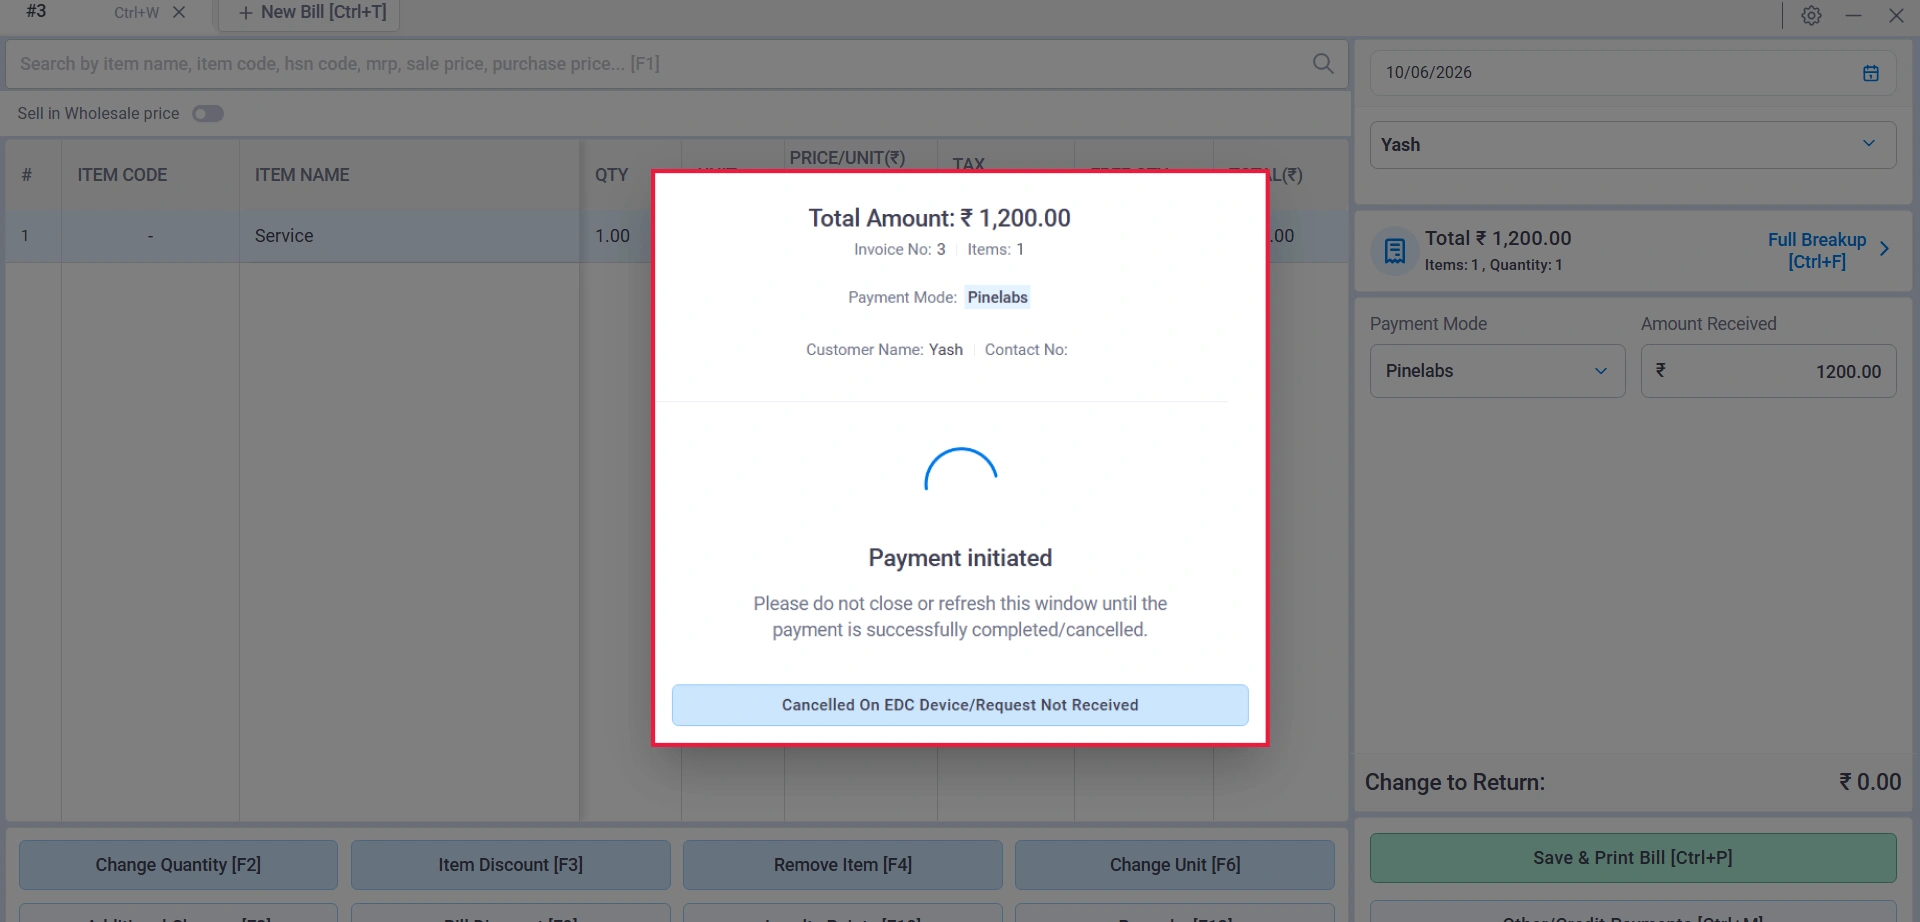Click the Total Amount ₹ 1,200.00 heading
Viewport: 1920px width, 922px height.
click(940, 218)
